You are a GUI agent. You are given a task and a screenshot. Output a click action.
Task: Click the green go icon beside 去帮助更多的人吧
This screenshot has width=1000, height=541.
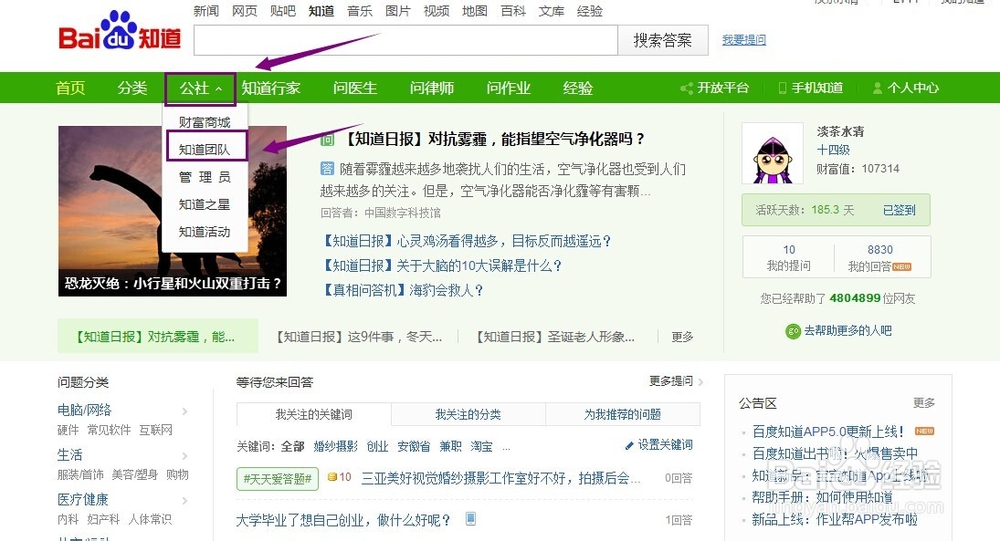(x=793, y=331)
